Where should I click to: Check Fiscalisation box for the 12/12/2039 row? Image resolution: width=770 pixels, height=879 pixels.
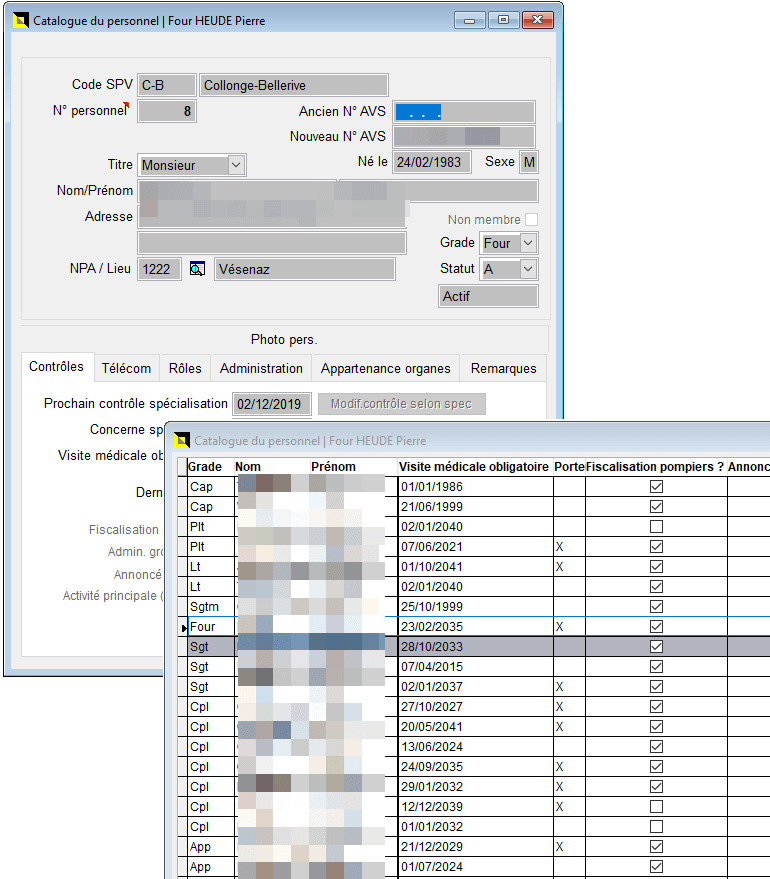tap(656, 807)
